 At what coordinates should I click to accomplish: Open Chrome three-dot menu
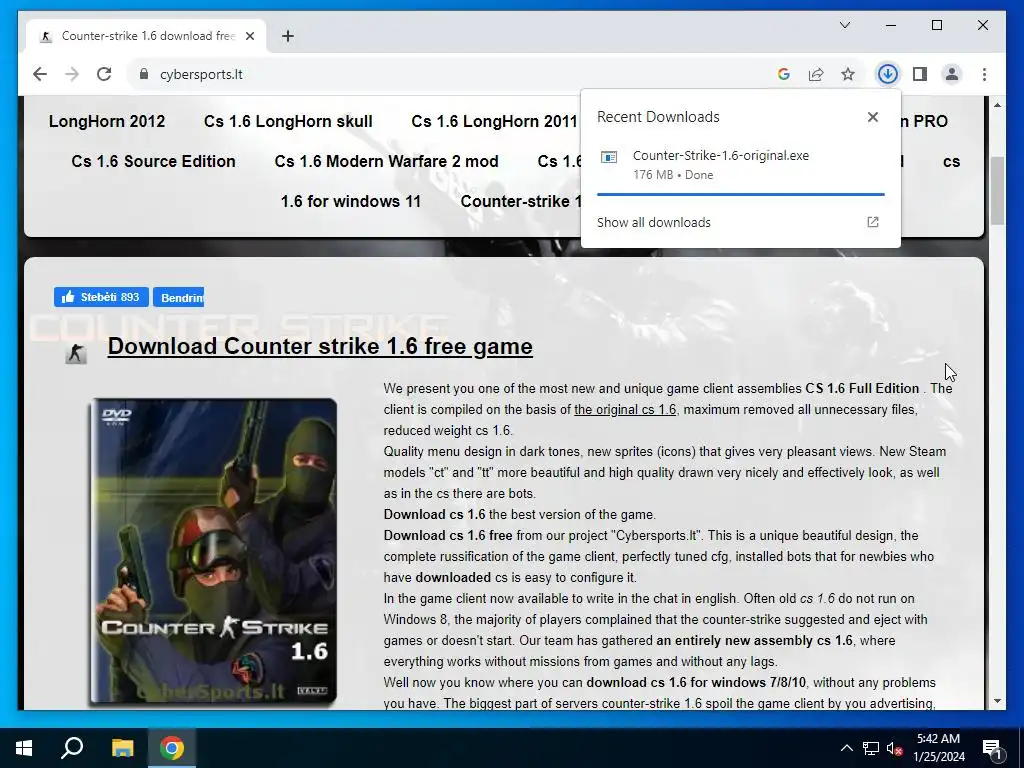pos(984,74)
